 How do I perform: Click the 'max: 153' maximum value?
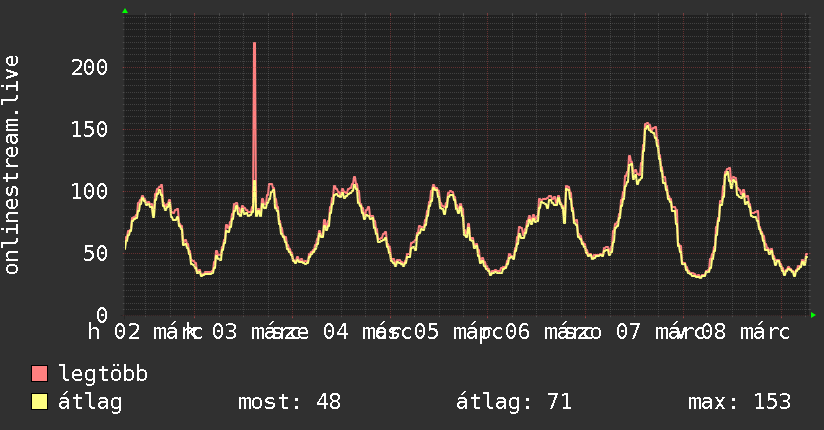pos(739,402)
